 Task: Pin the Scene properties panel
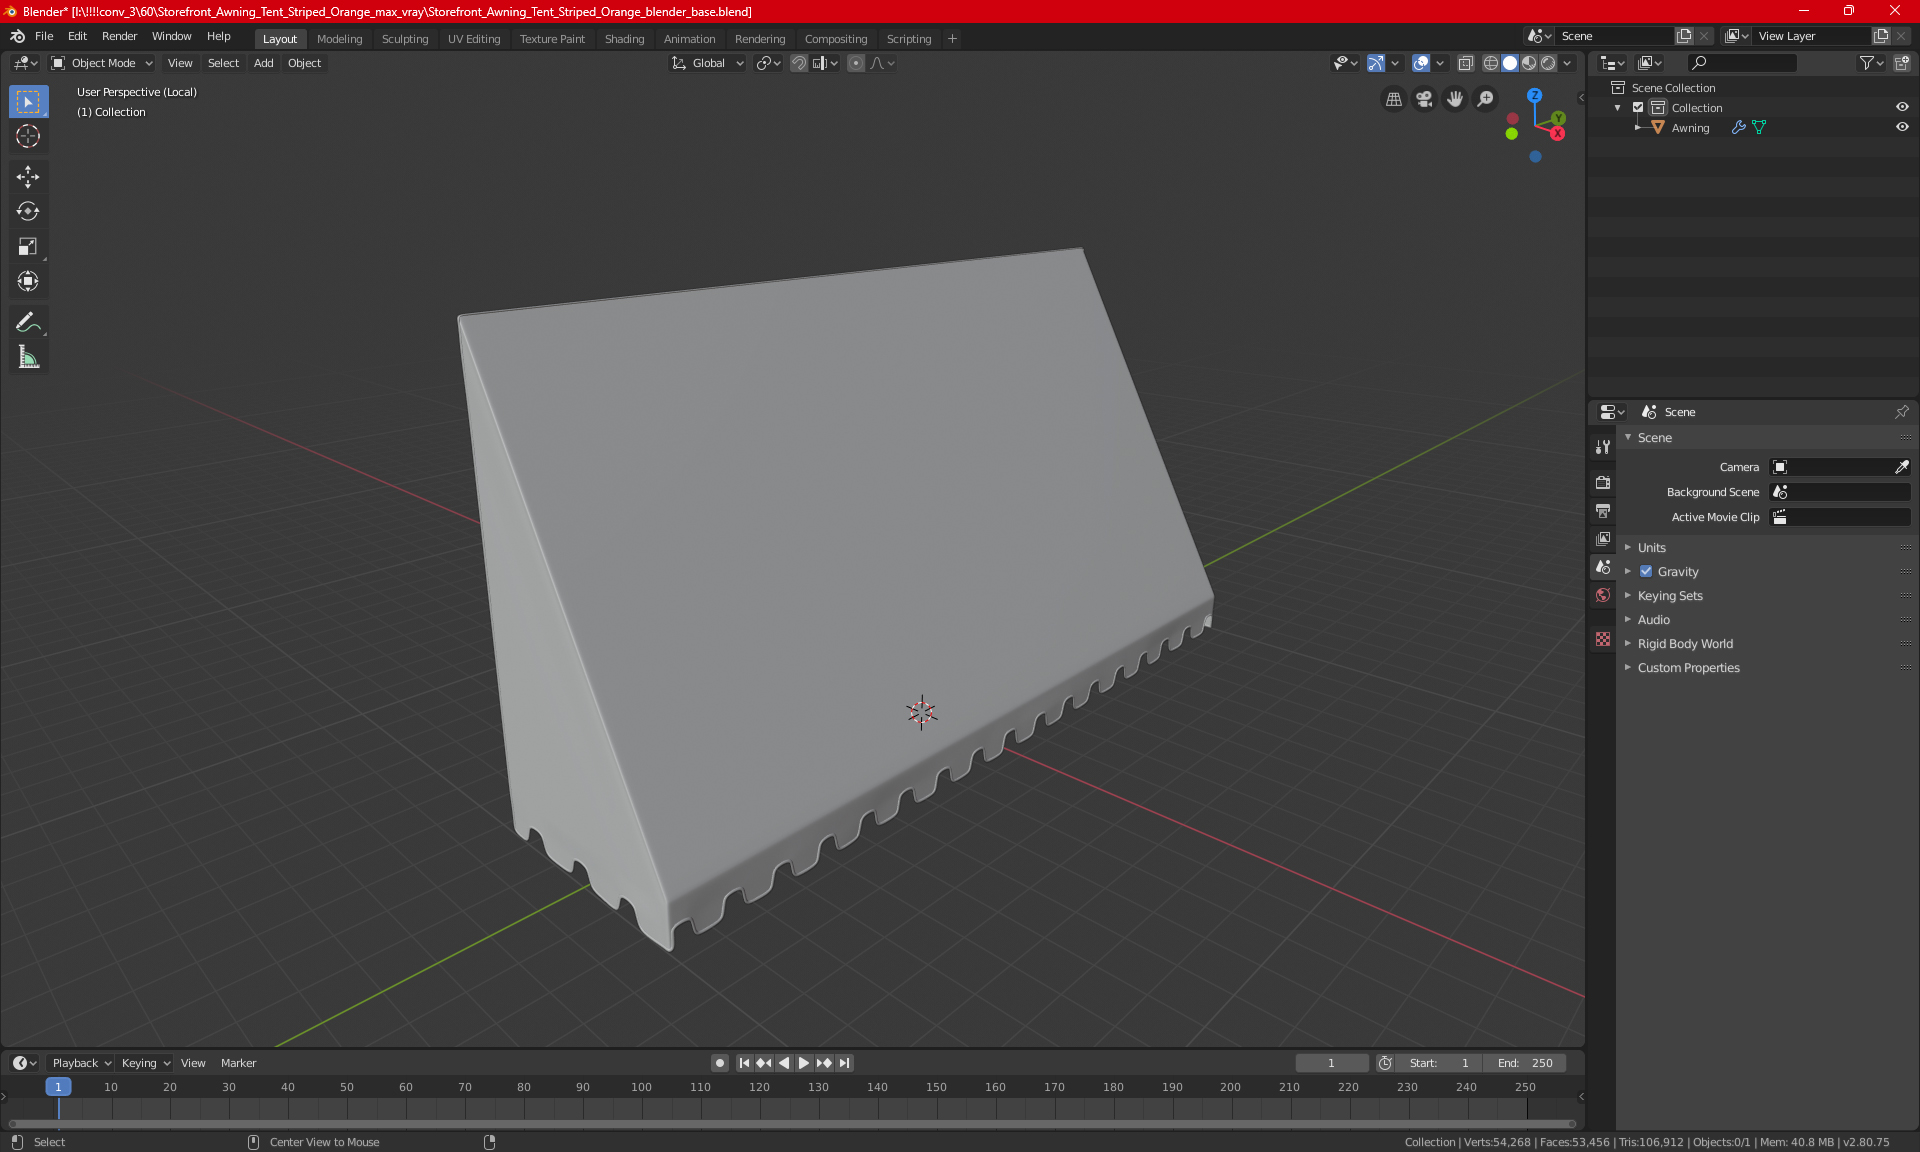[x=1901, y=412]
